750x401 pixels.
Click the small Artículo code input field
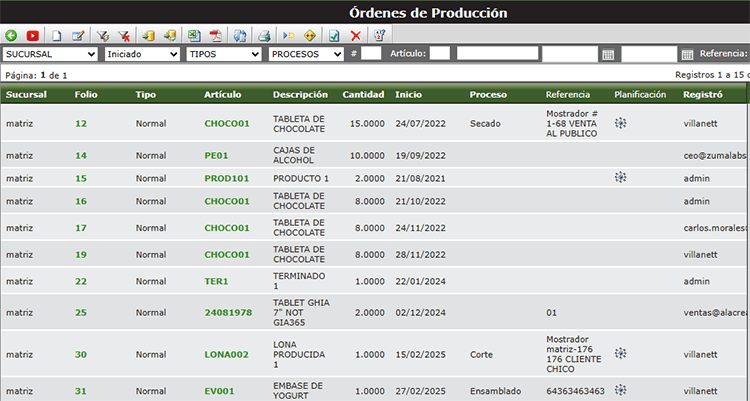pyautogui.click(x=440, y=54)
